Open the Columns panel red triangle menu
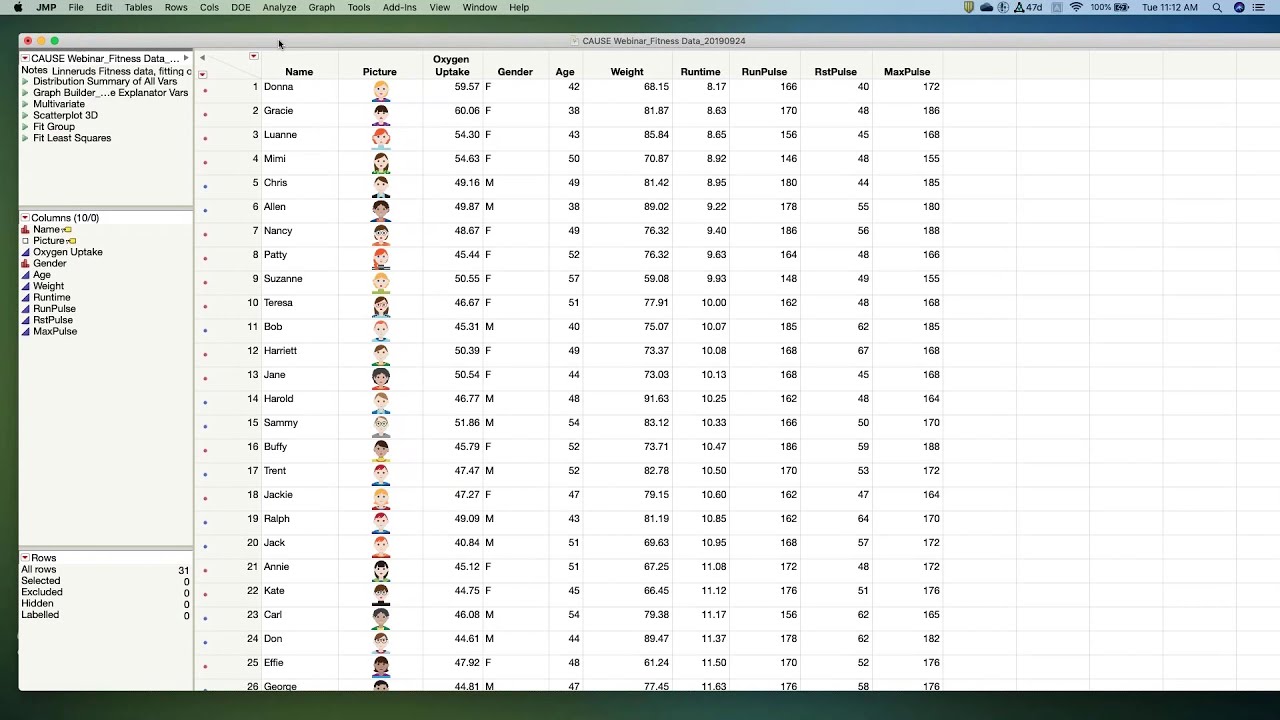 click(25, 218)
